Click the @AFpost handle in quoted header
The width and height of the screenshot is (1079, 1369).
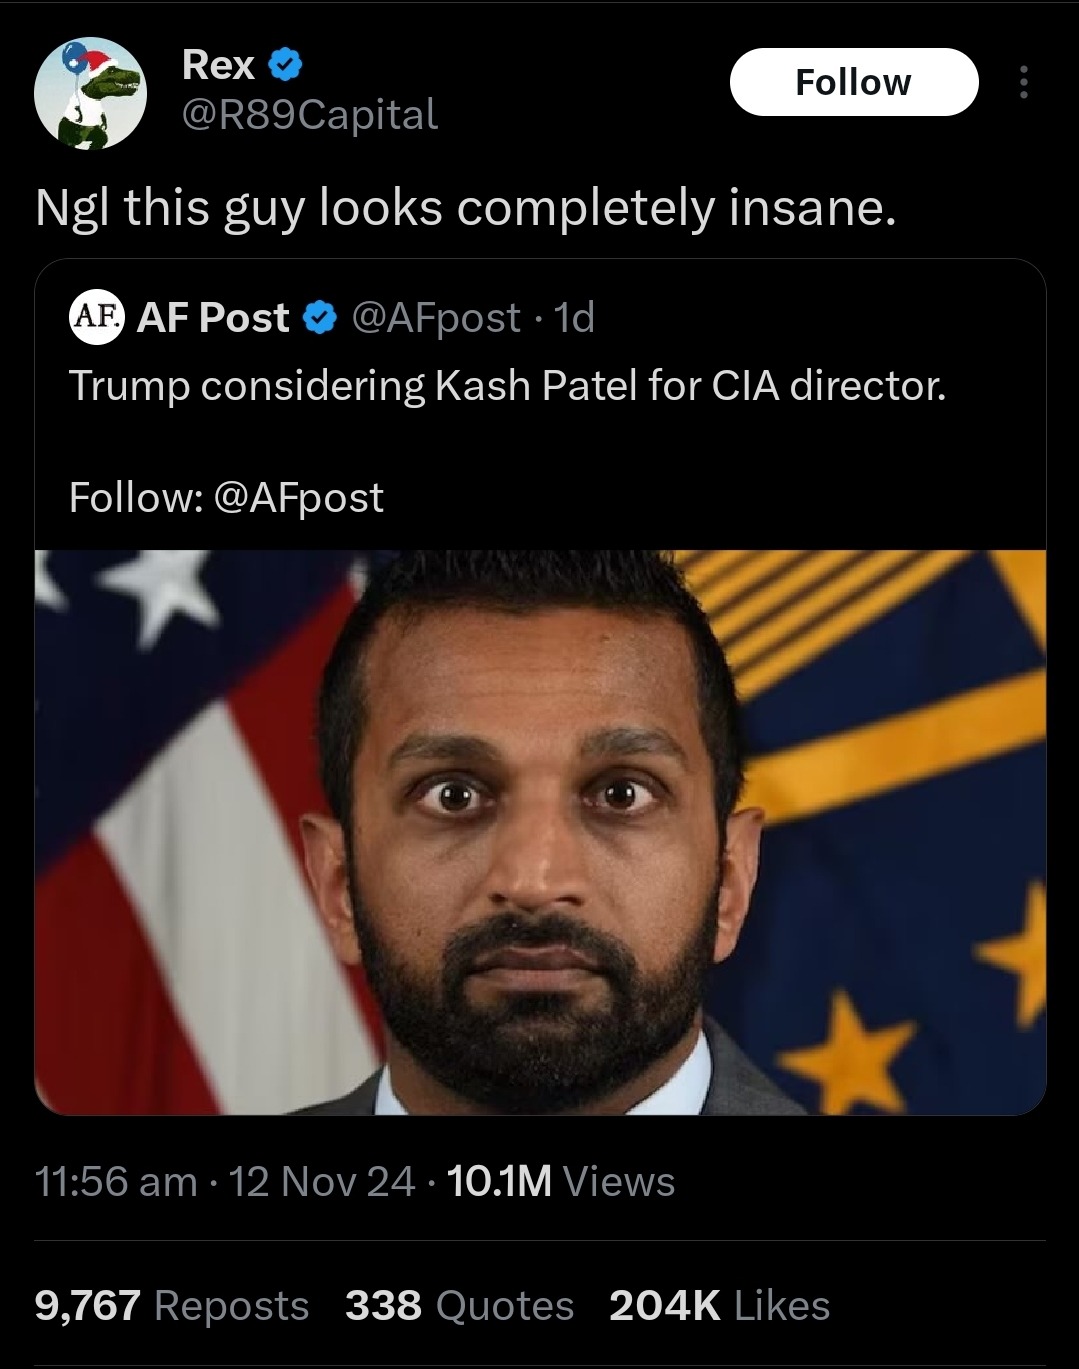point(436,318)
